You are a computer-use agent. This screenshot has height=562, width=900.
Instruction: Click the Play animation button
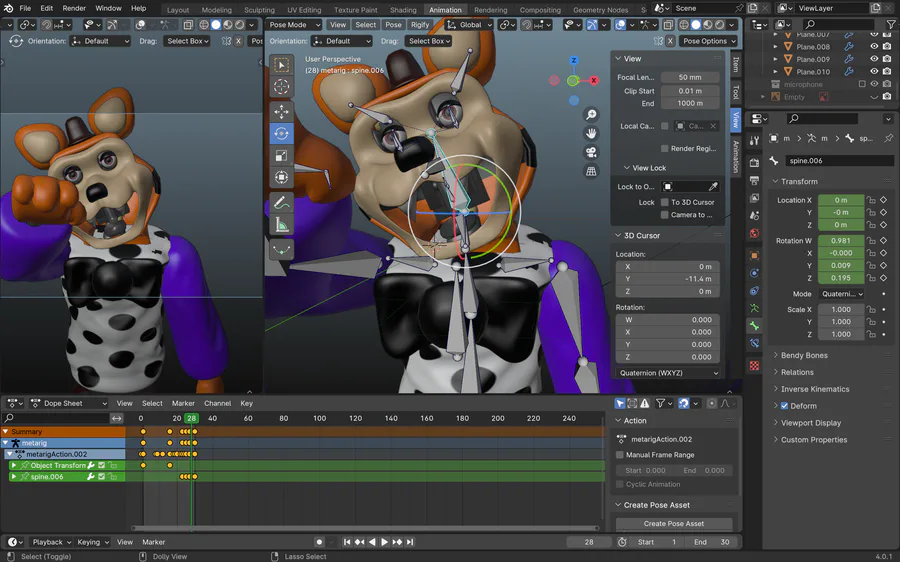[x=384, y=542]
